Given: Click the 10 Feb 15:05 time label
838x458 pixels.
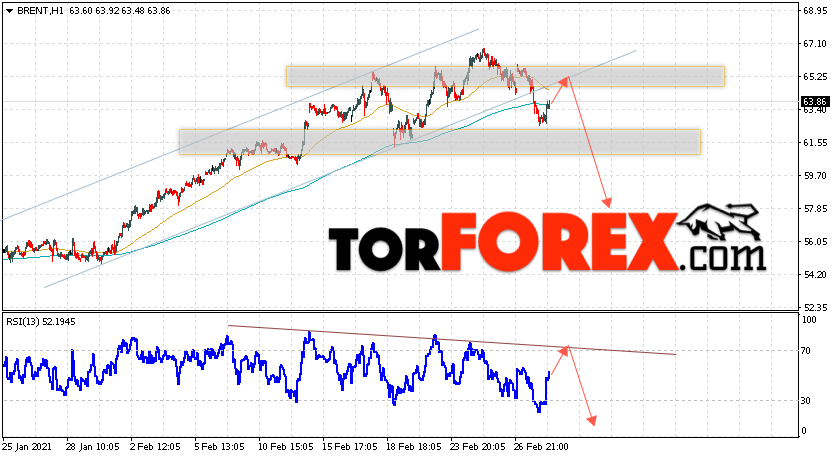Looking at the screenshot, I should [286, 447].
